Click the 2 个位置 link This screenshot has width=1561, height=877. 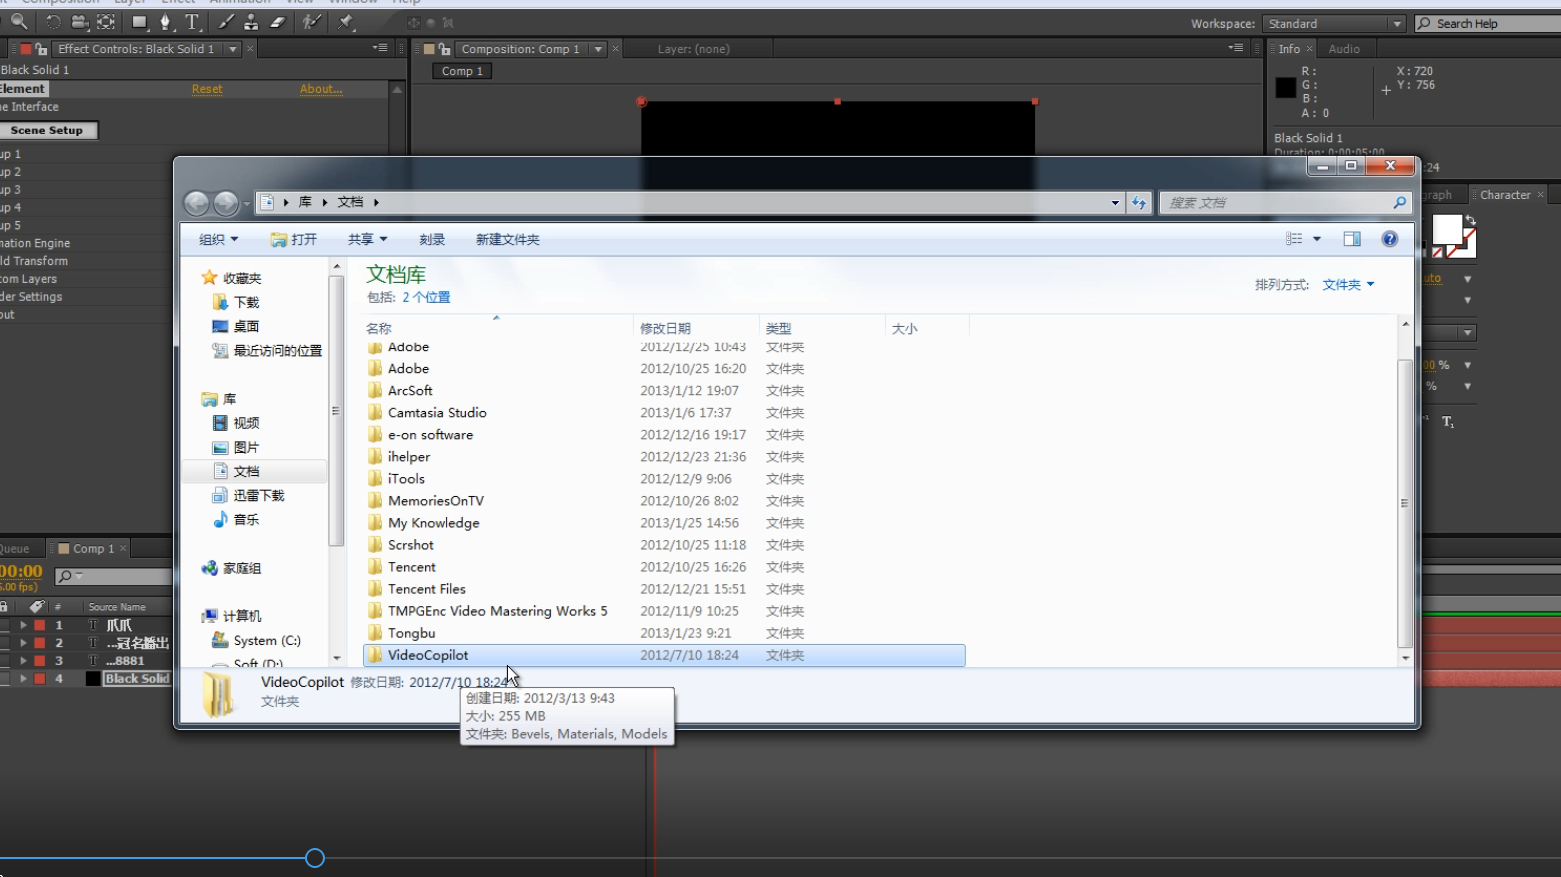[426, 297]
